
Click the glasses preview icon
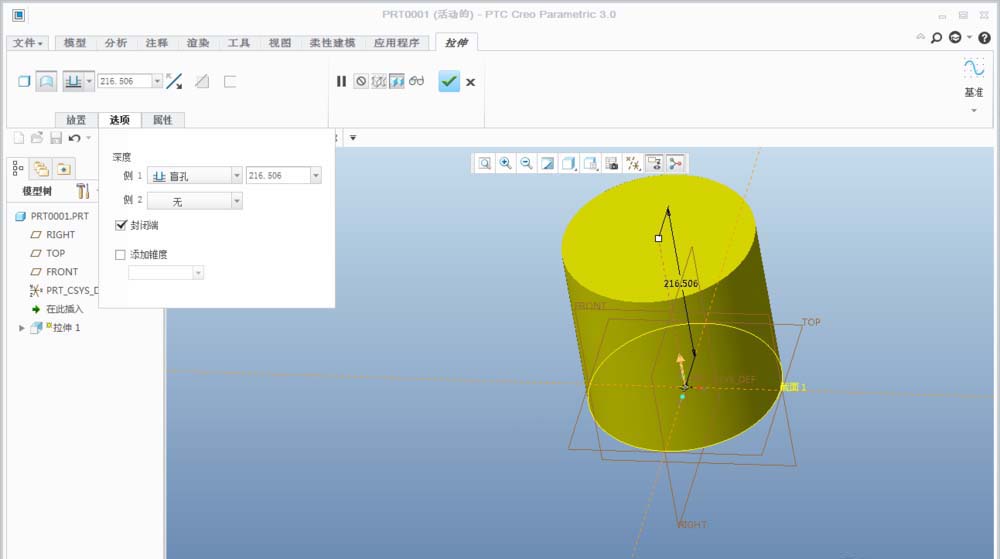click(x=417, y=81)
